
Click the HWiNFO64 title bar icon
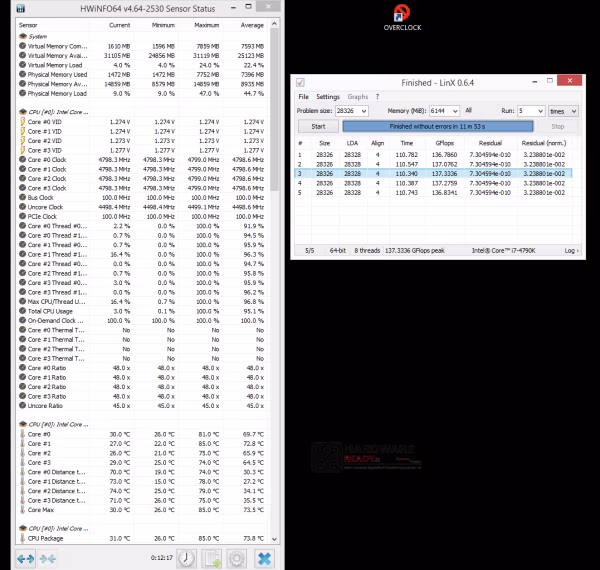point(21,8)
